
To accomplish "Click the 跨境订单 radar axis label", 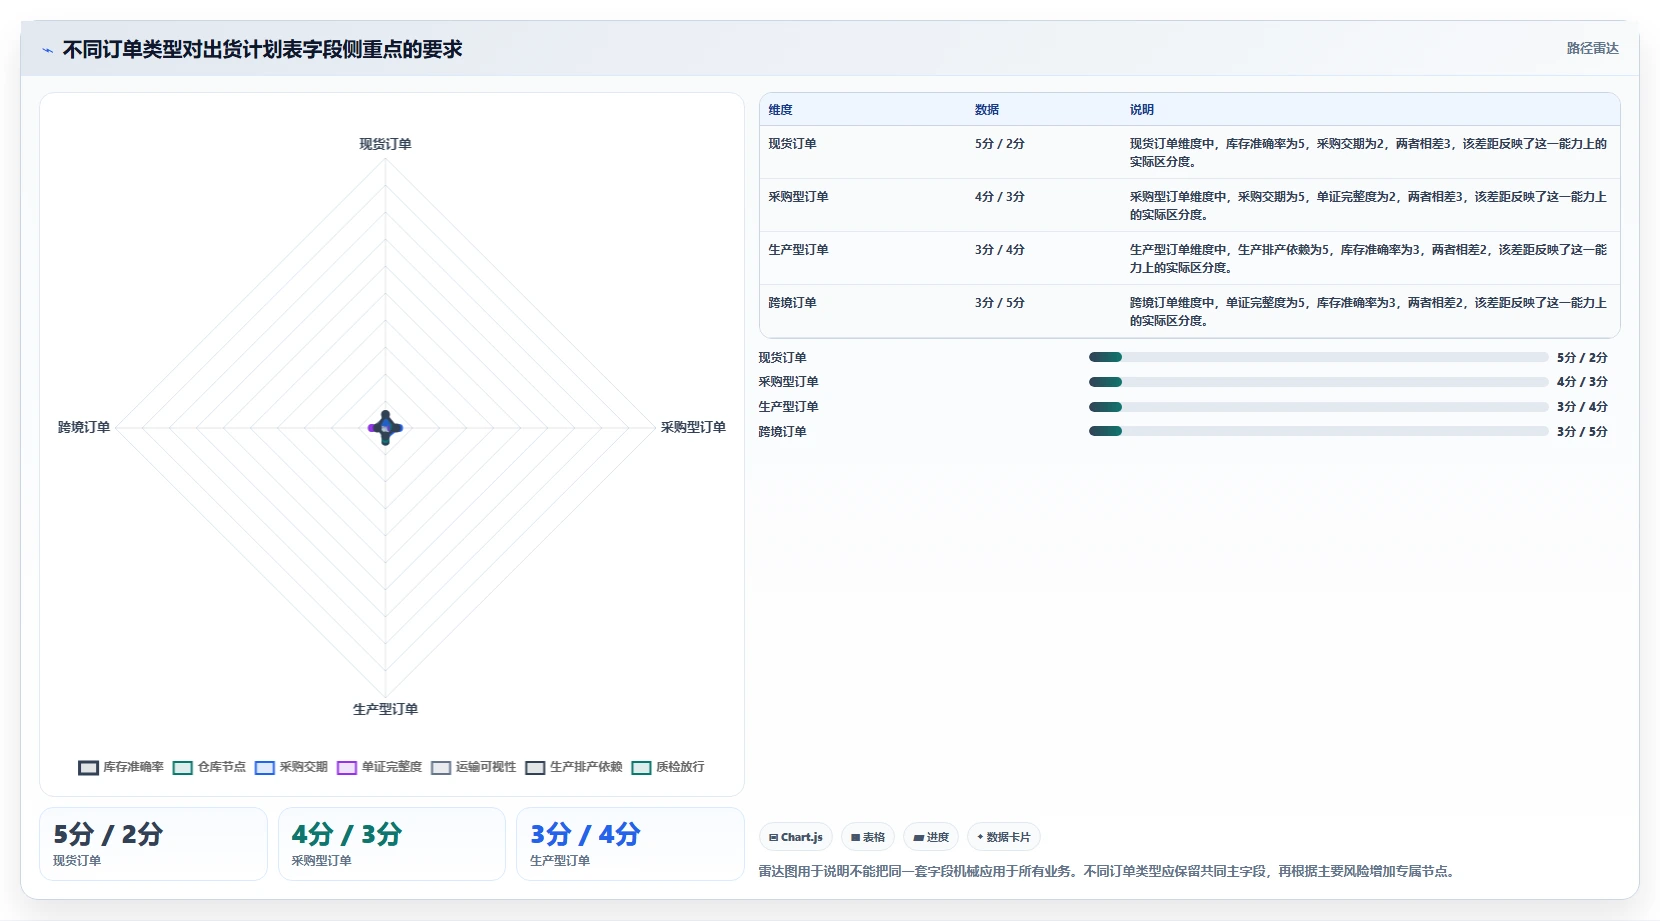I will [x=84, y=427].
